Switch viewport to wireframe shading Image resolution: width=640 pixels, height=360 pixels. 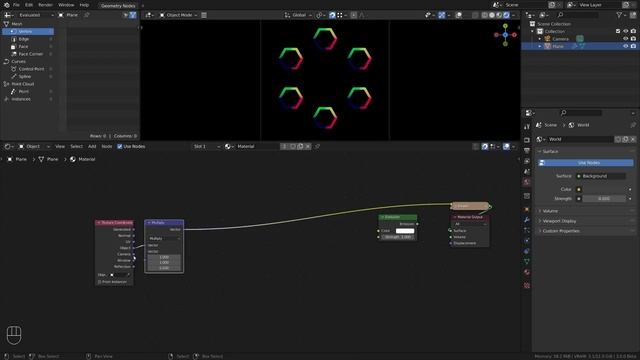tap(484, 15)
